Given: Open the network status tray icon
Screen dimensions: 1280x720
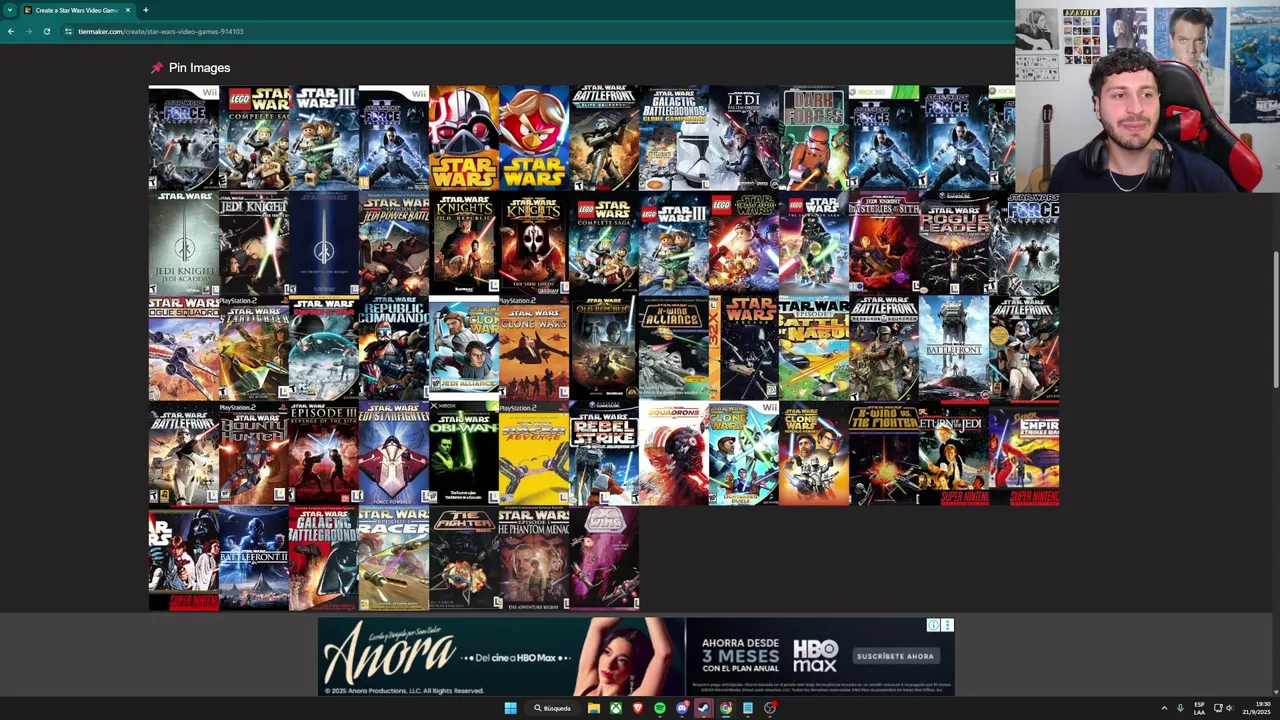Looking at the screenshot, I should (1218, 708).
